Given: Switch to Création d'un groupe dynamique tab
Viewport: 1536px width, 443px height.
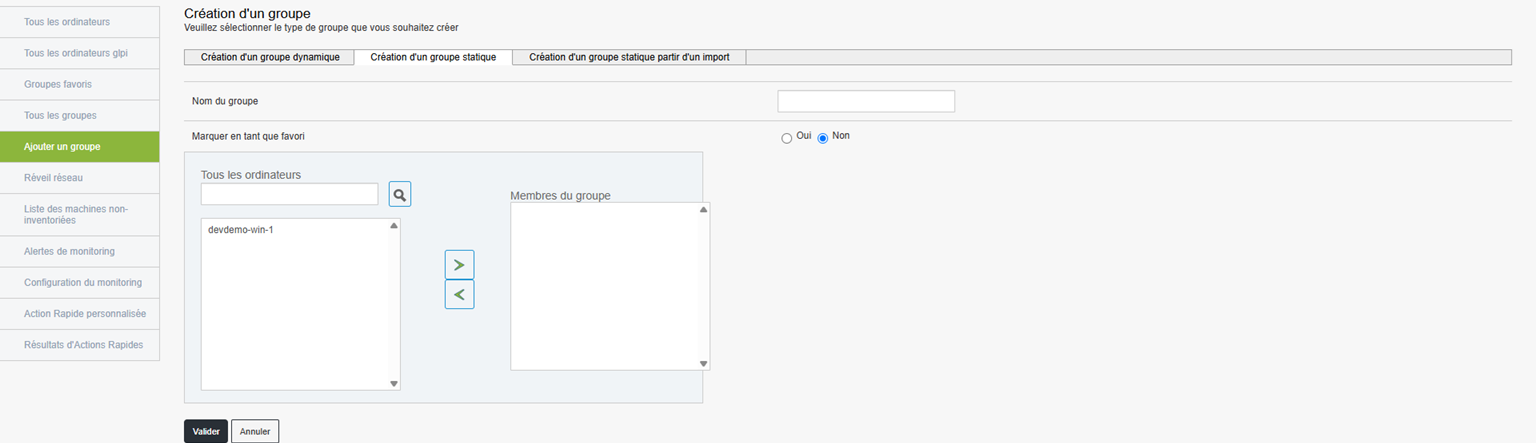Looking at the screenshot, I should coord(270,57).
